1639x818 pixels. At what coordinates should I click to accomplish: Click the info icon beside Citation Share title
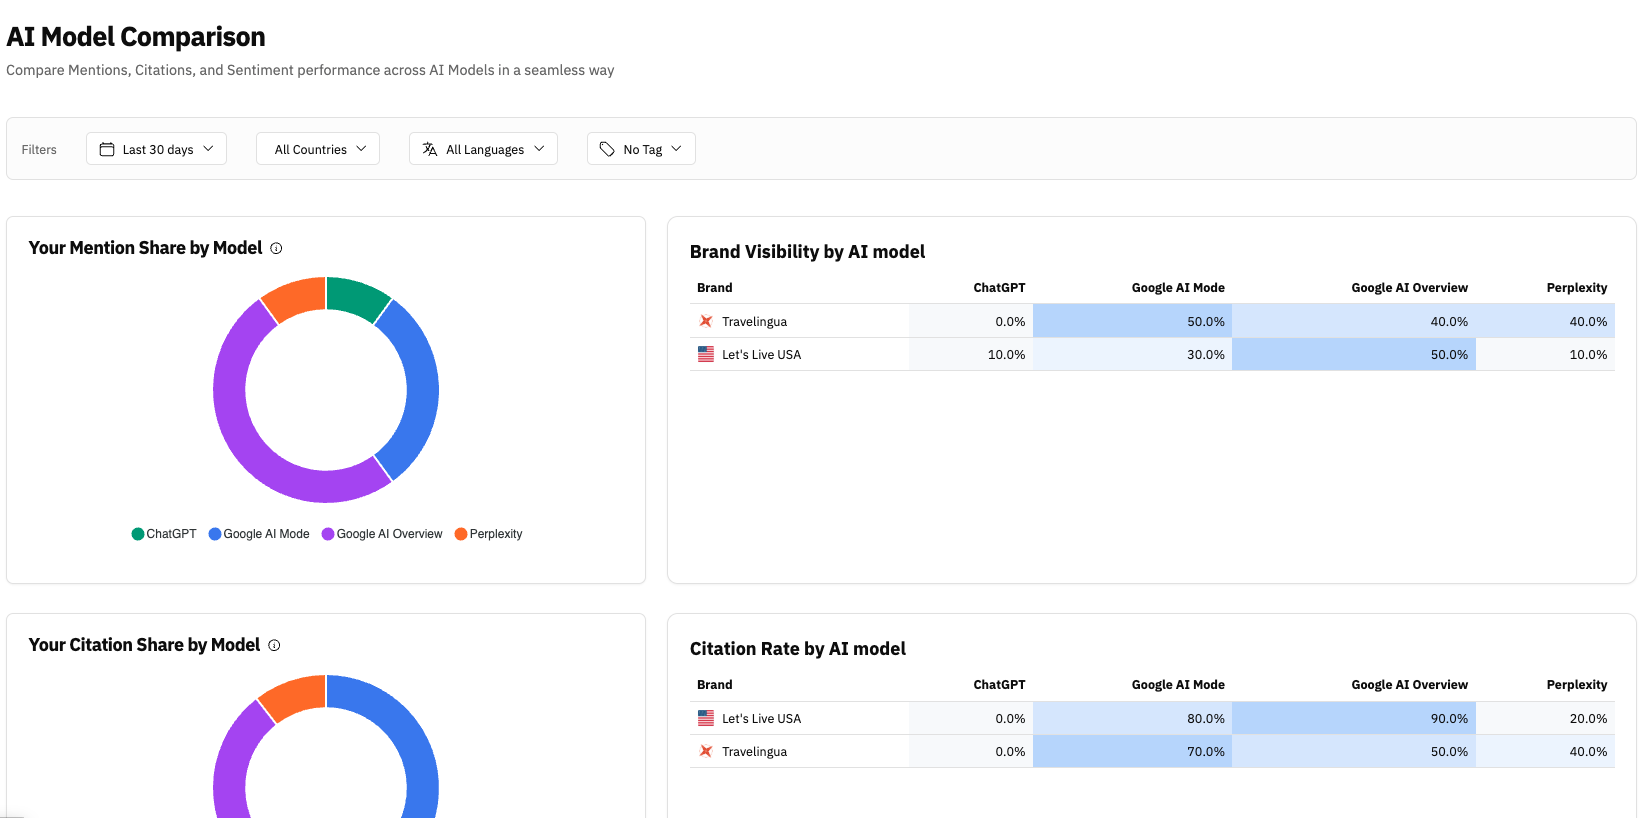274,646
